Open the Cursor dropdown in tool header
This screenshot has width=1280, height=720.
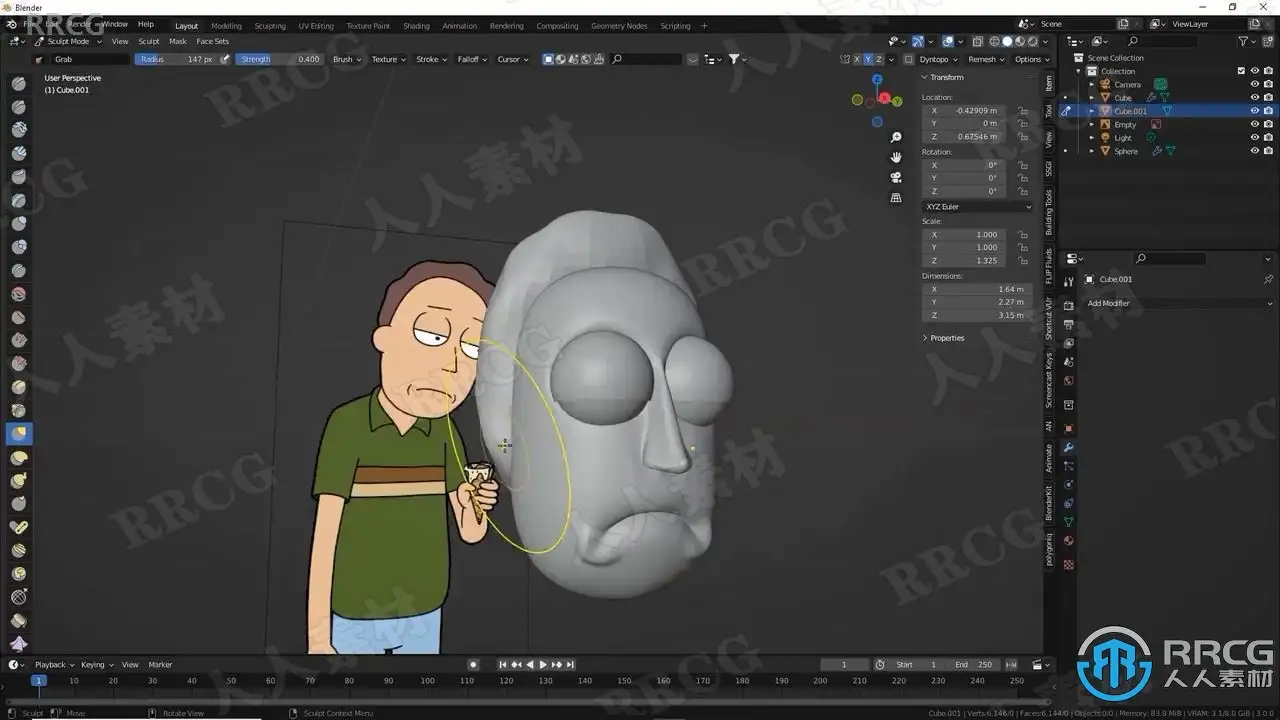click(x=512, y=59)
